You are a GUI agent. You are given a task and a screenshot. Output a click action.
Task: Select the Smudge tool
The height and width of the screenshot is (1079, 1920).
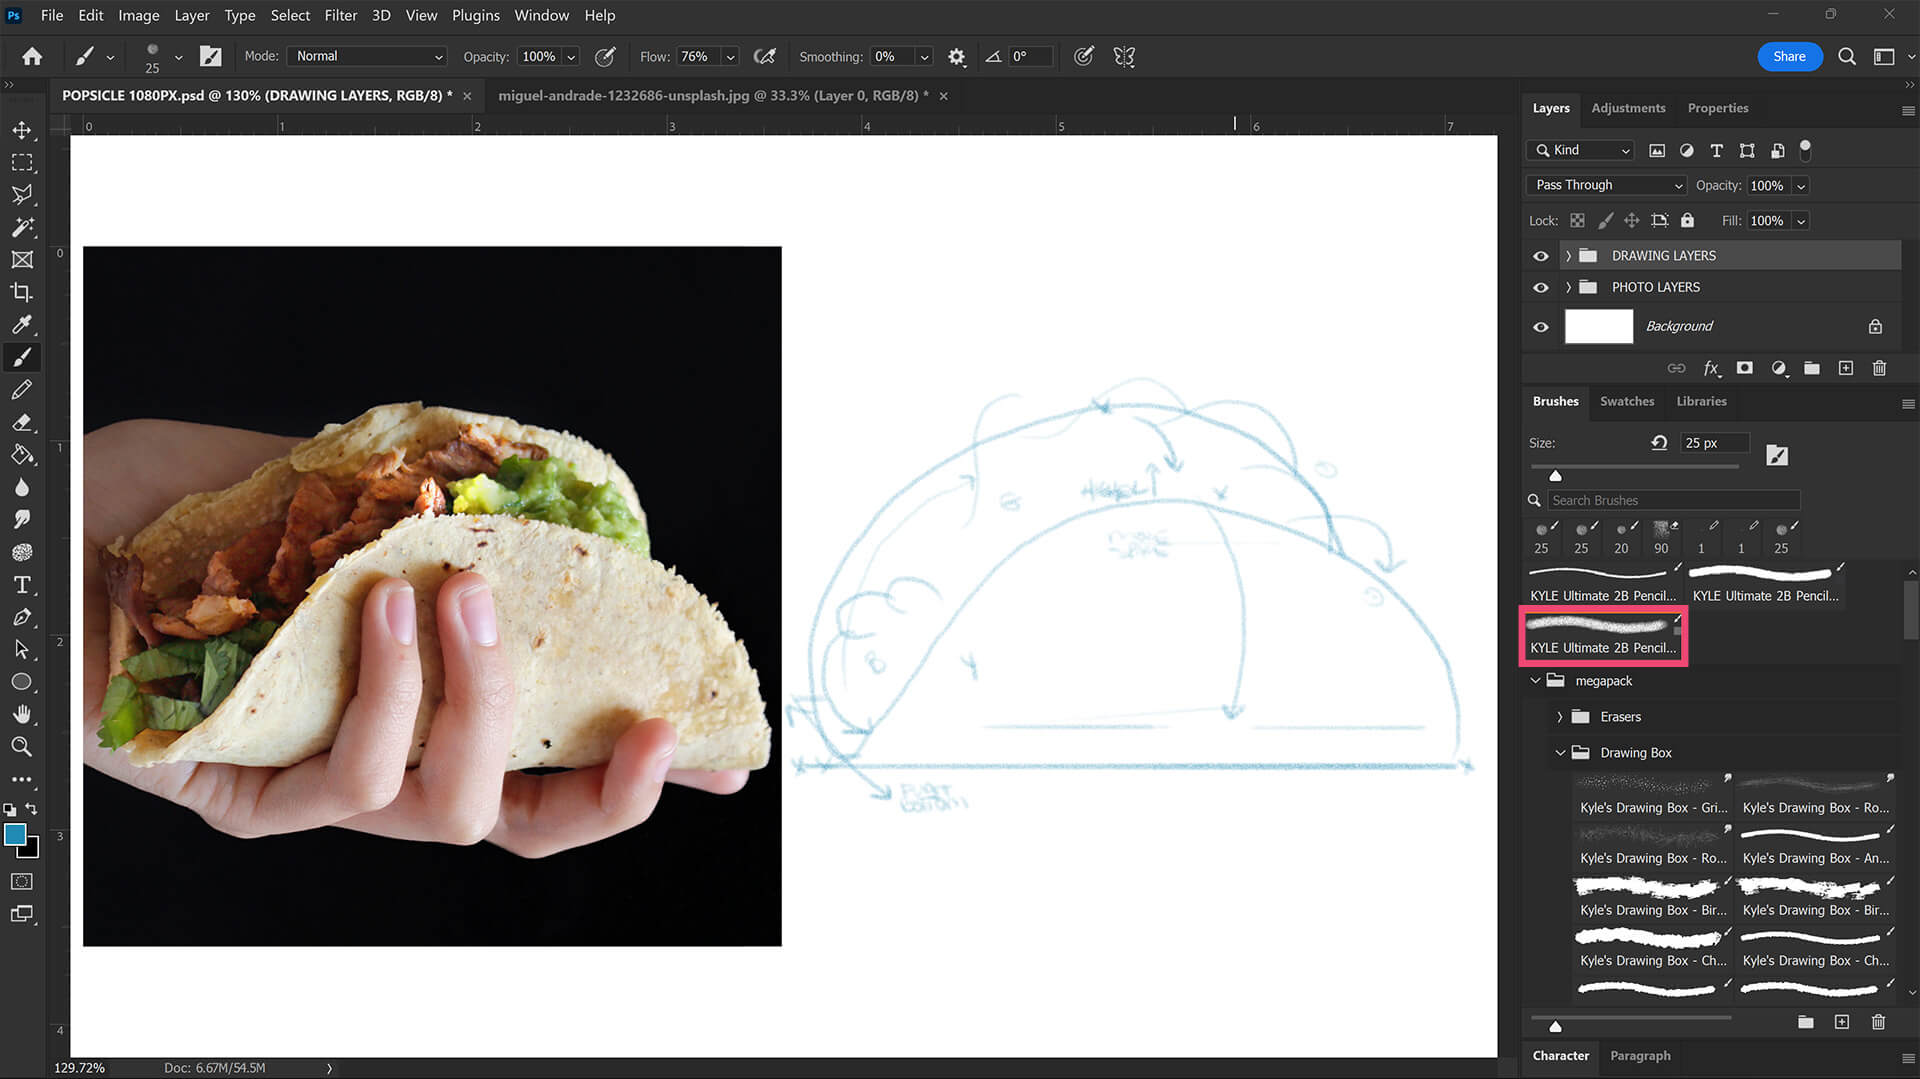22,519
